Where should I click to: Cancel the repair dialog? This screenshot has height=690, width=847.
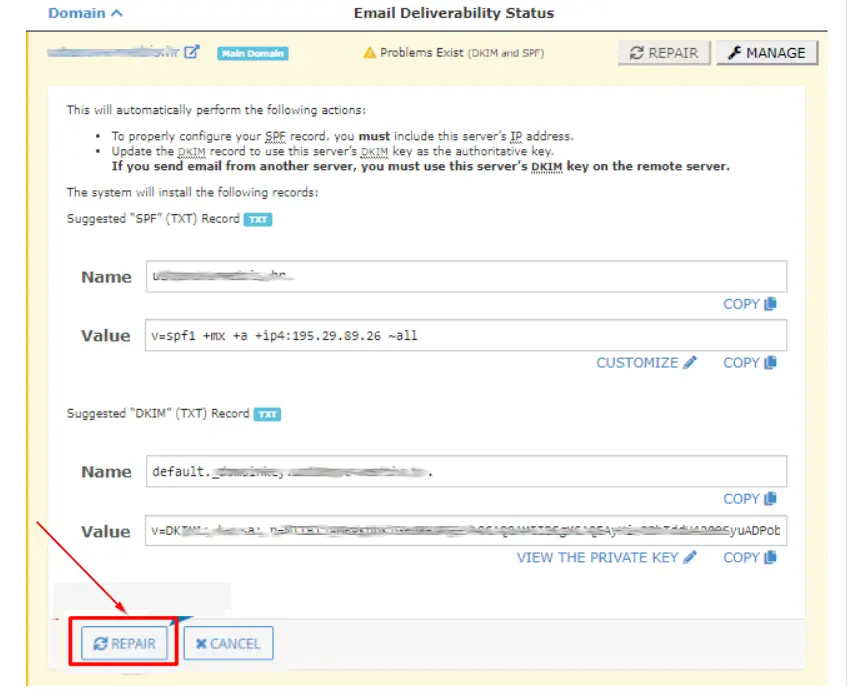tap(228, 644)
